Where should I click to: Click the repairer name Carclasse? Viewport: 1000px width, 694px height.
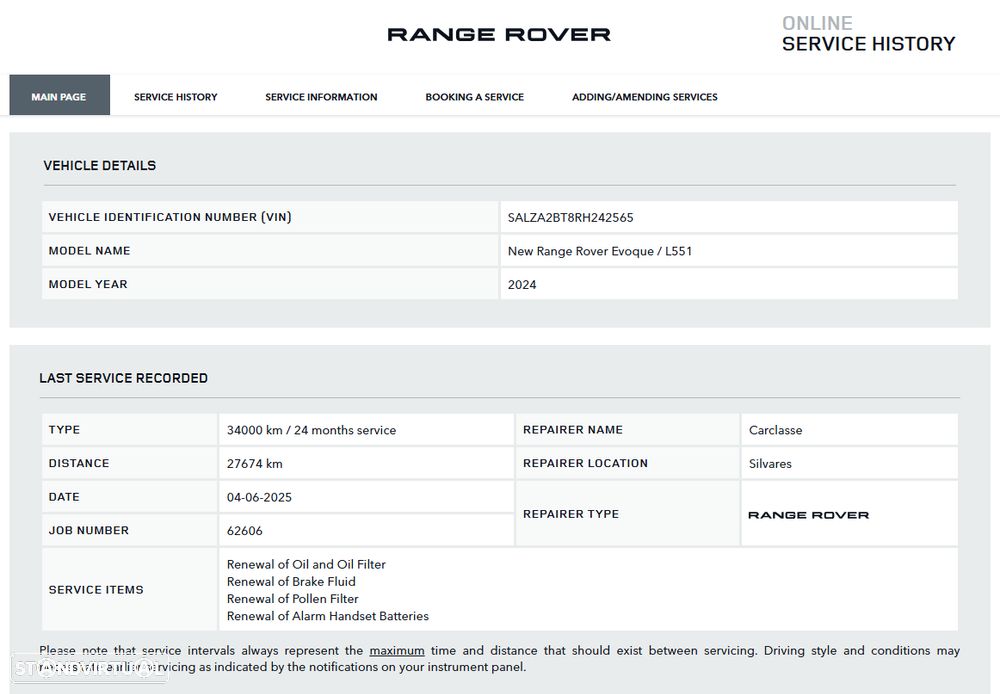(x=776, y=431)
